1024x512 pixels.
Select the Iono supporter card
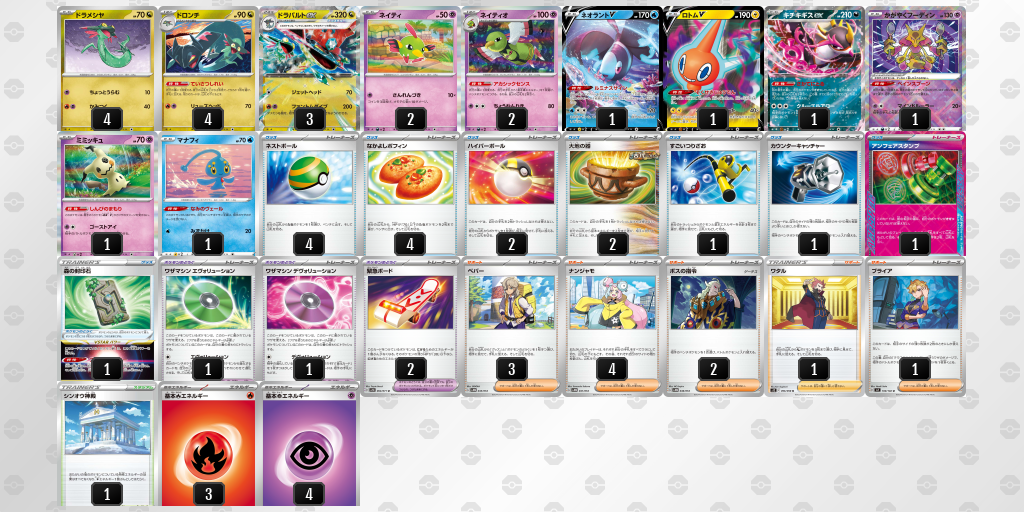pos(612,327)
